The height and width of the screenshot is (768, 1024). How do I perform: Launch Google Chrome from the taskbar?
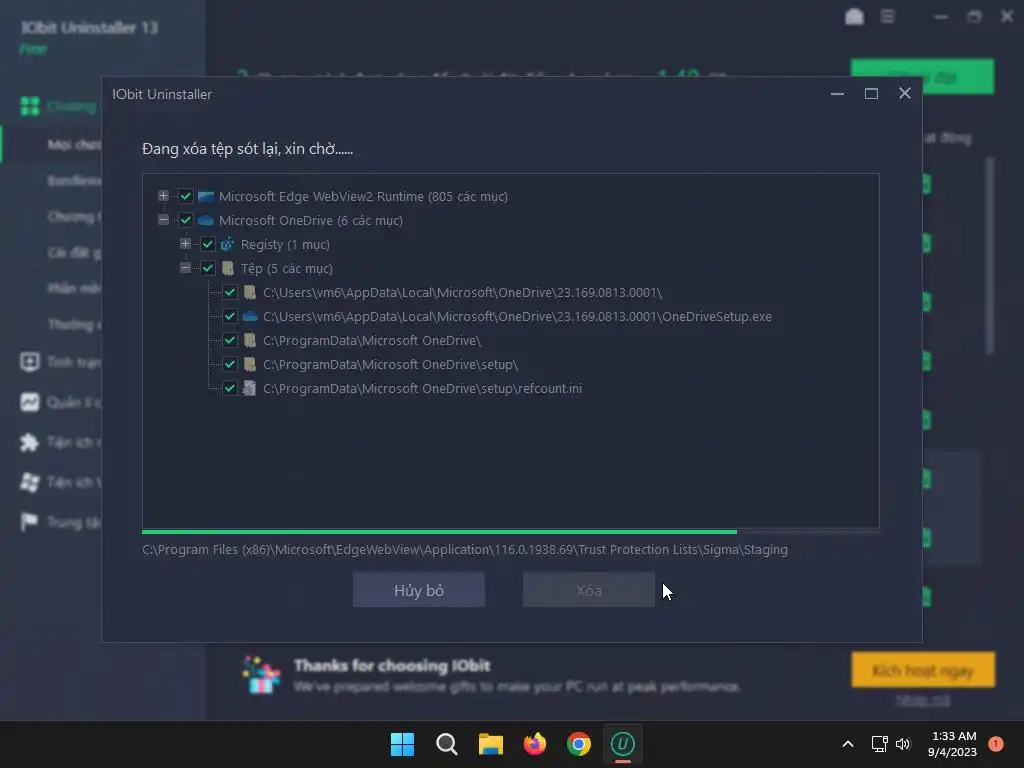click(x=579, y=744)
